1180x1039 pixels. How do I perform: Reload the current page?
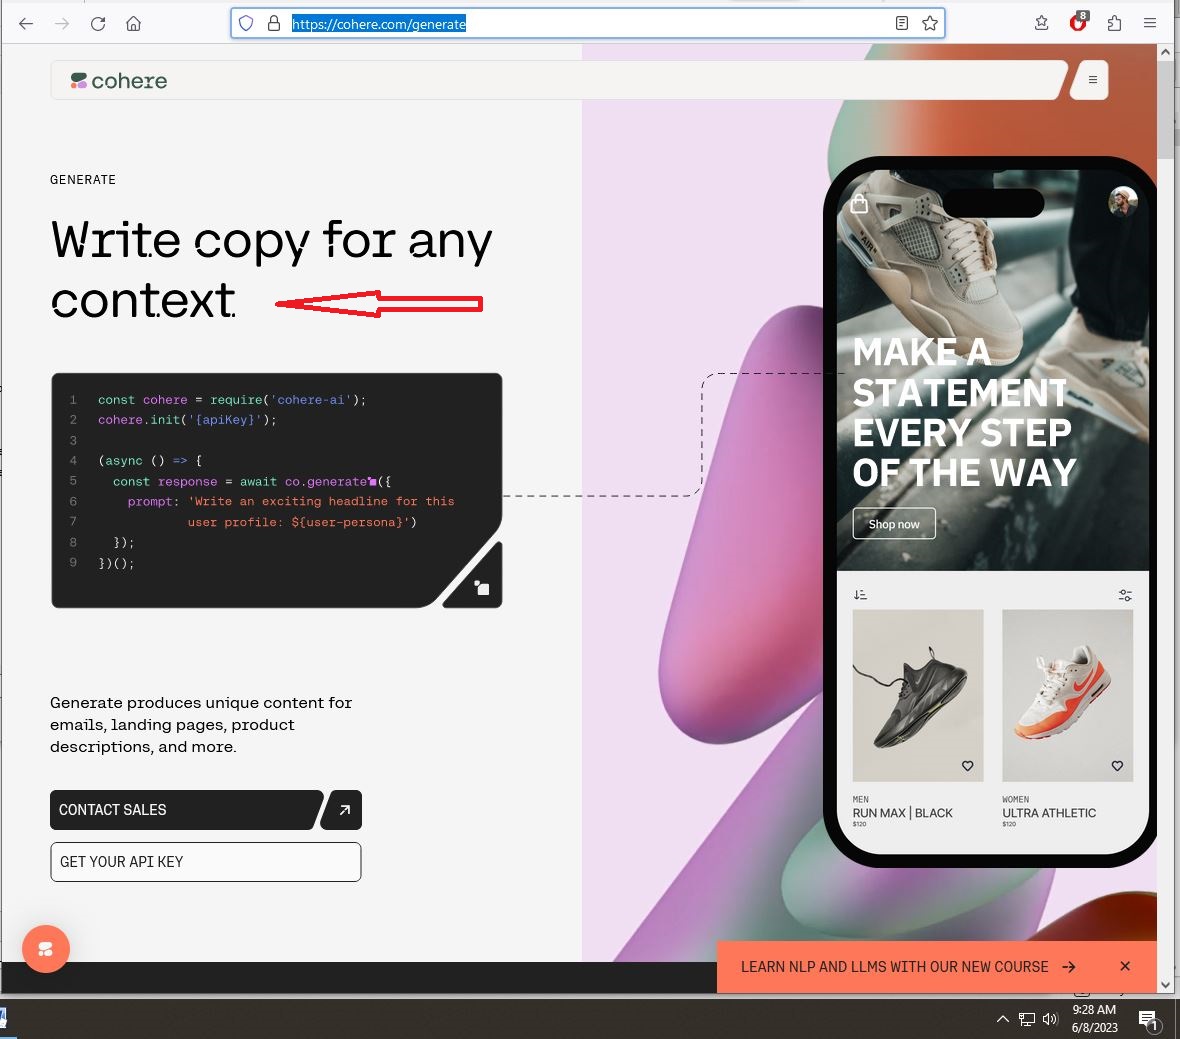tap(98, 24)
